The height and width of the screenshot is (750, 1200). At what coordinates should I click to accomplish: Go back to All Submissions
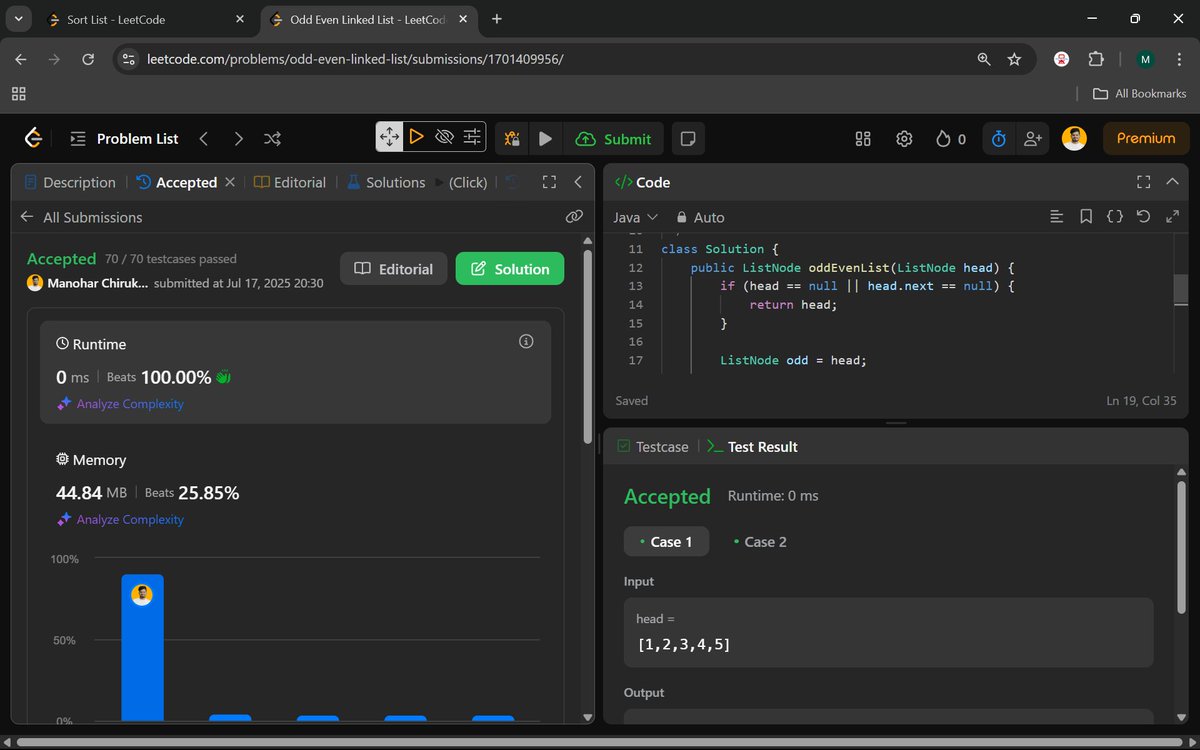pos(81,217)
